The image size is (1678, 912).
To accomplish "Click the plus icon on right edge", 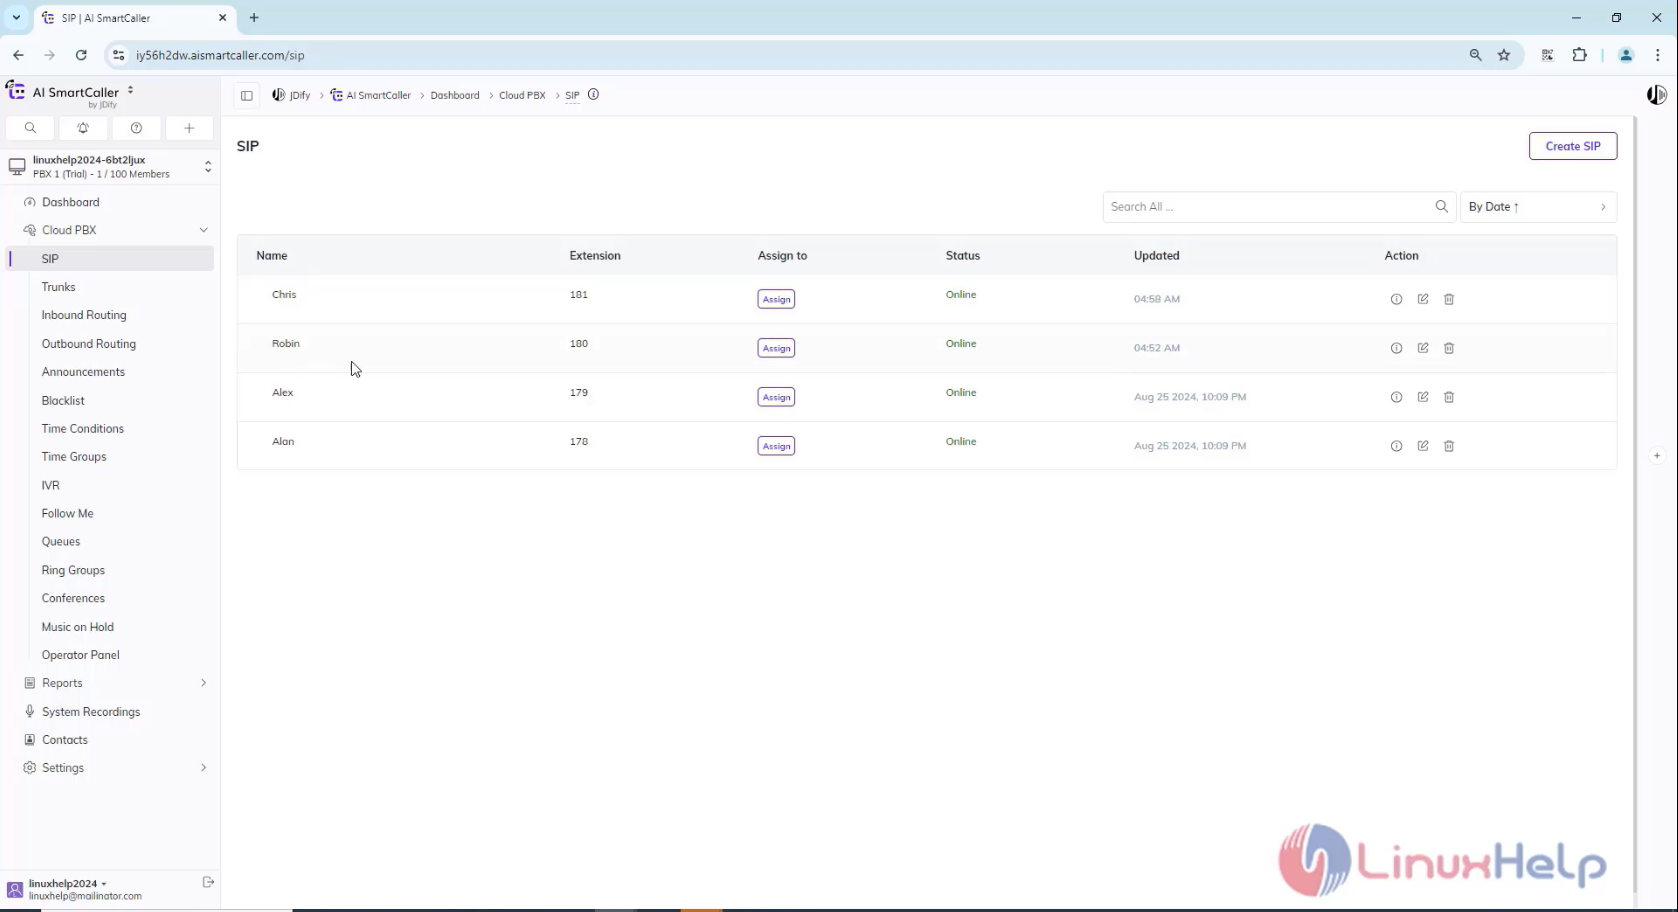I will point(1657,456).
